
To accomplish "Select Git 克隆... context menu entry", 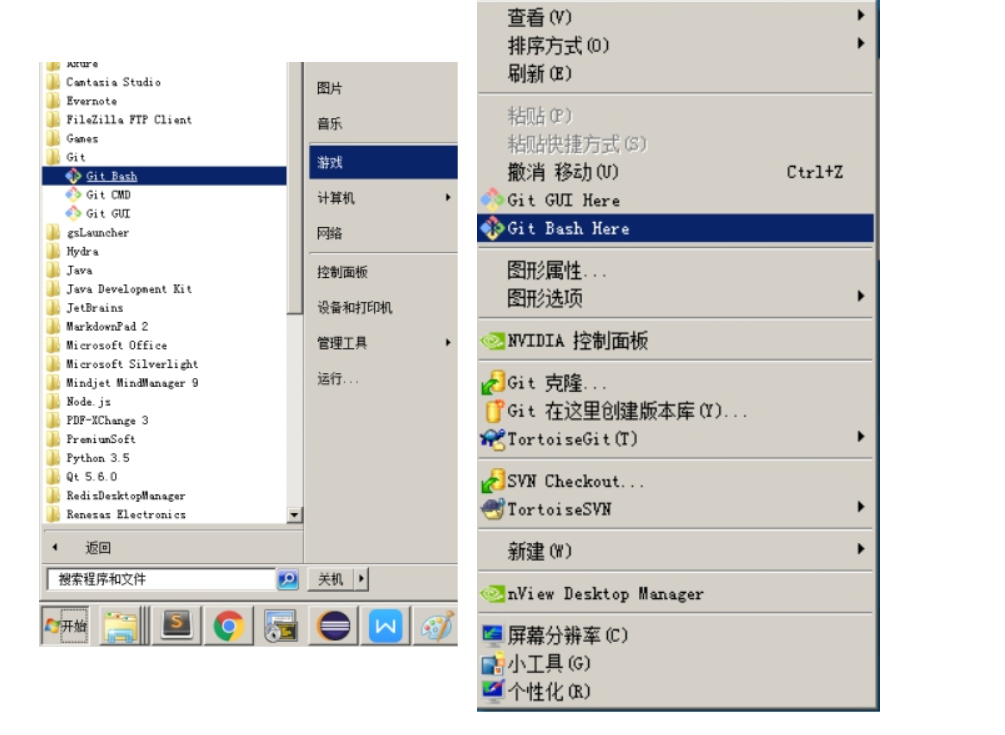I will 675,383.
